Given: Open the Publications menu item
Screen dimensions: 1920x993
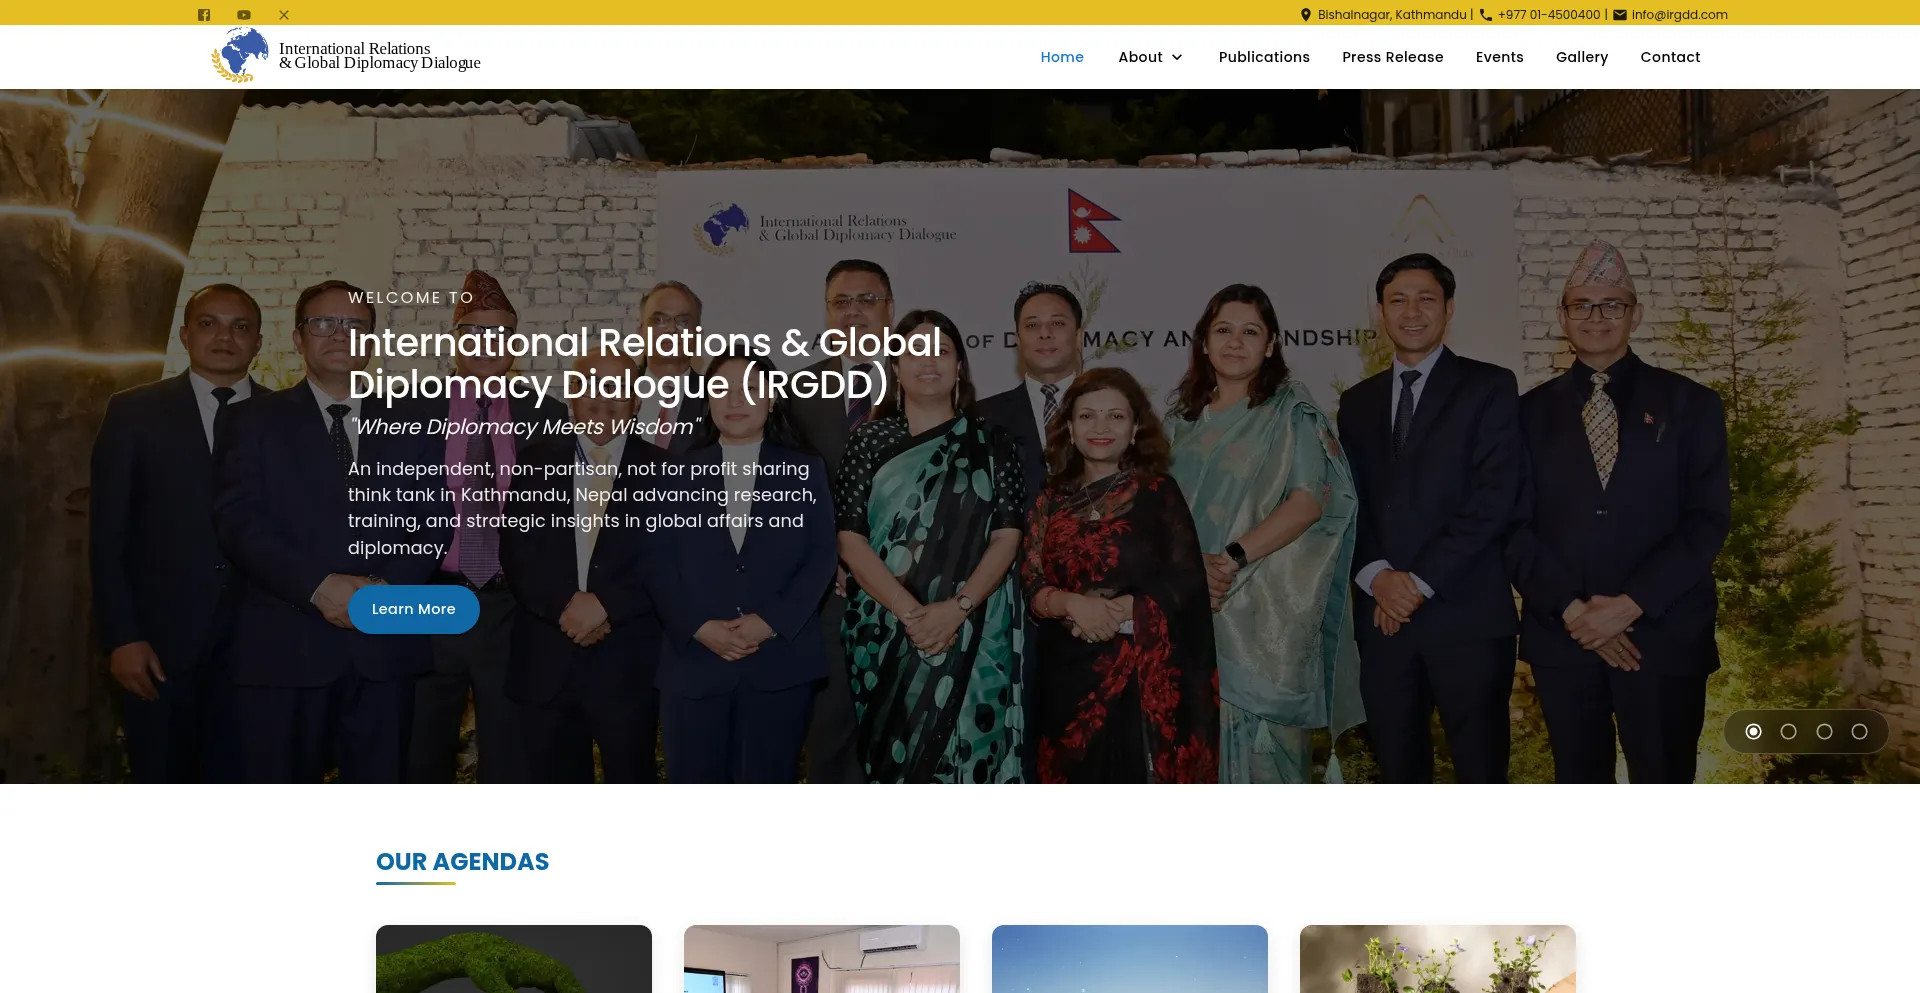Looking at the screenshot, I should [1264, 57].
